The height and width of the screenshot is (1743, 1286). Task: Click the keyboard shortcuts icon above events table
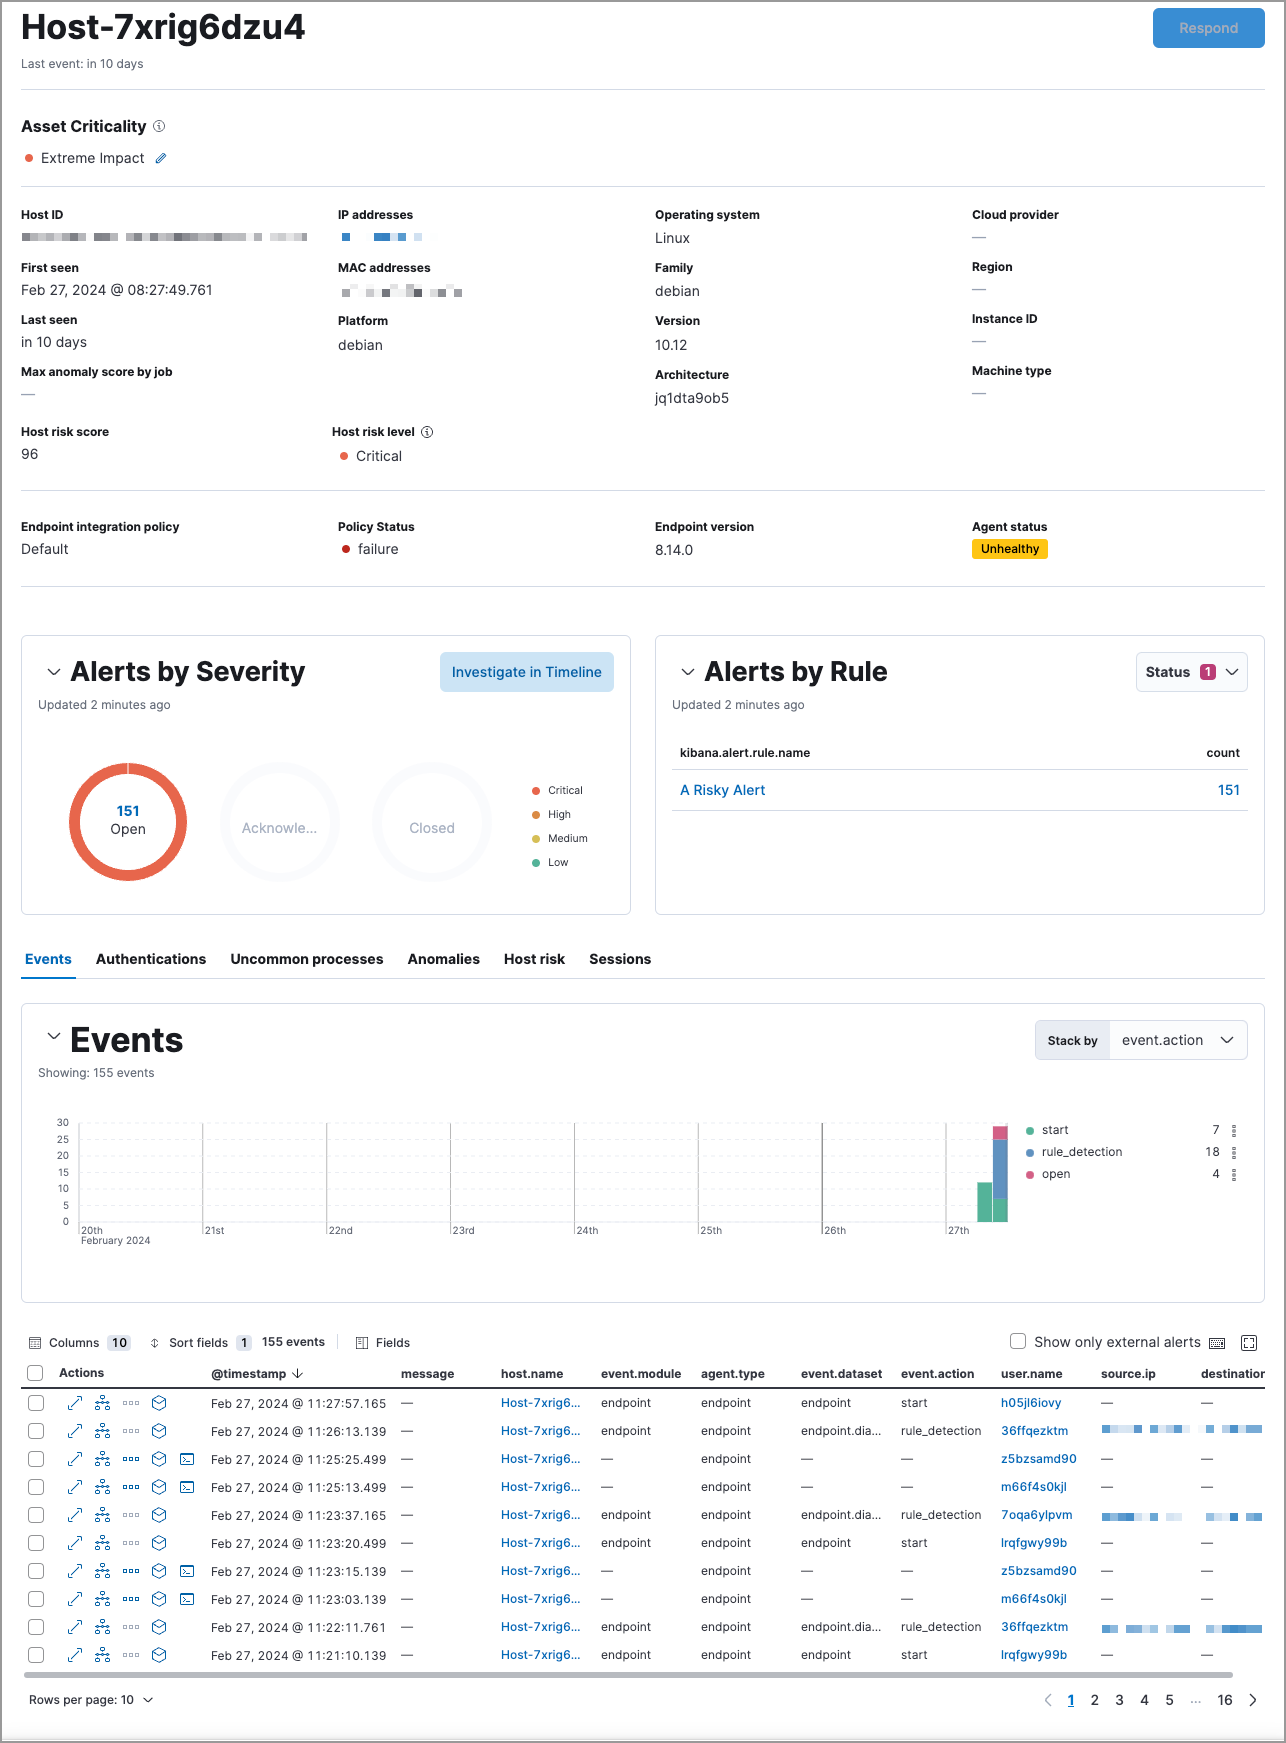click(1217, 1343)
